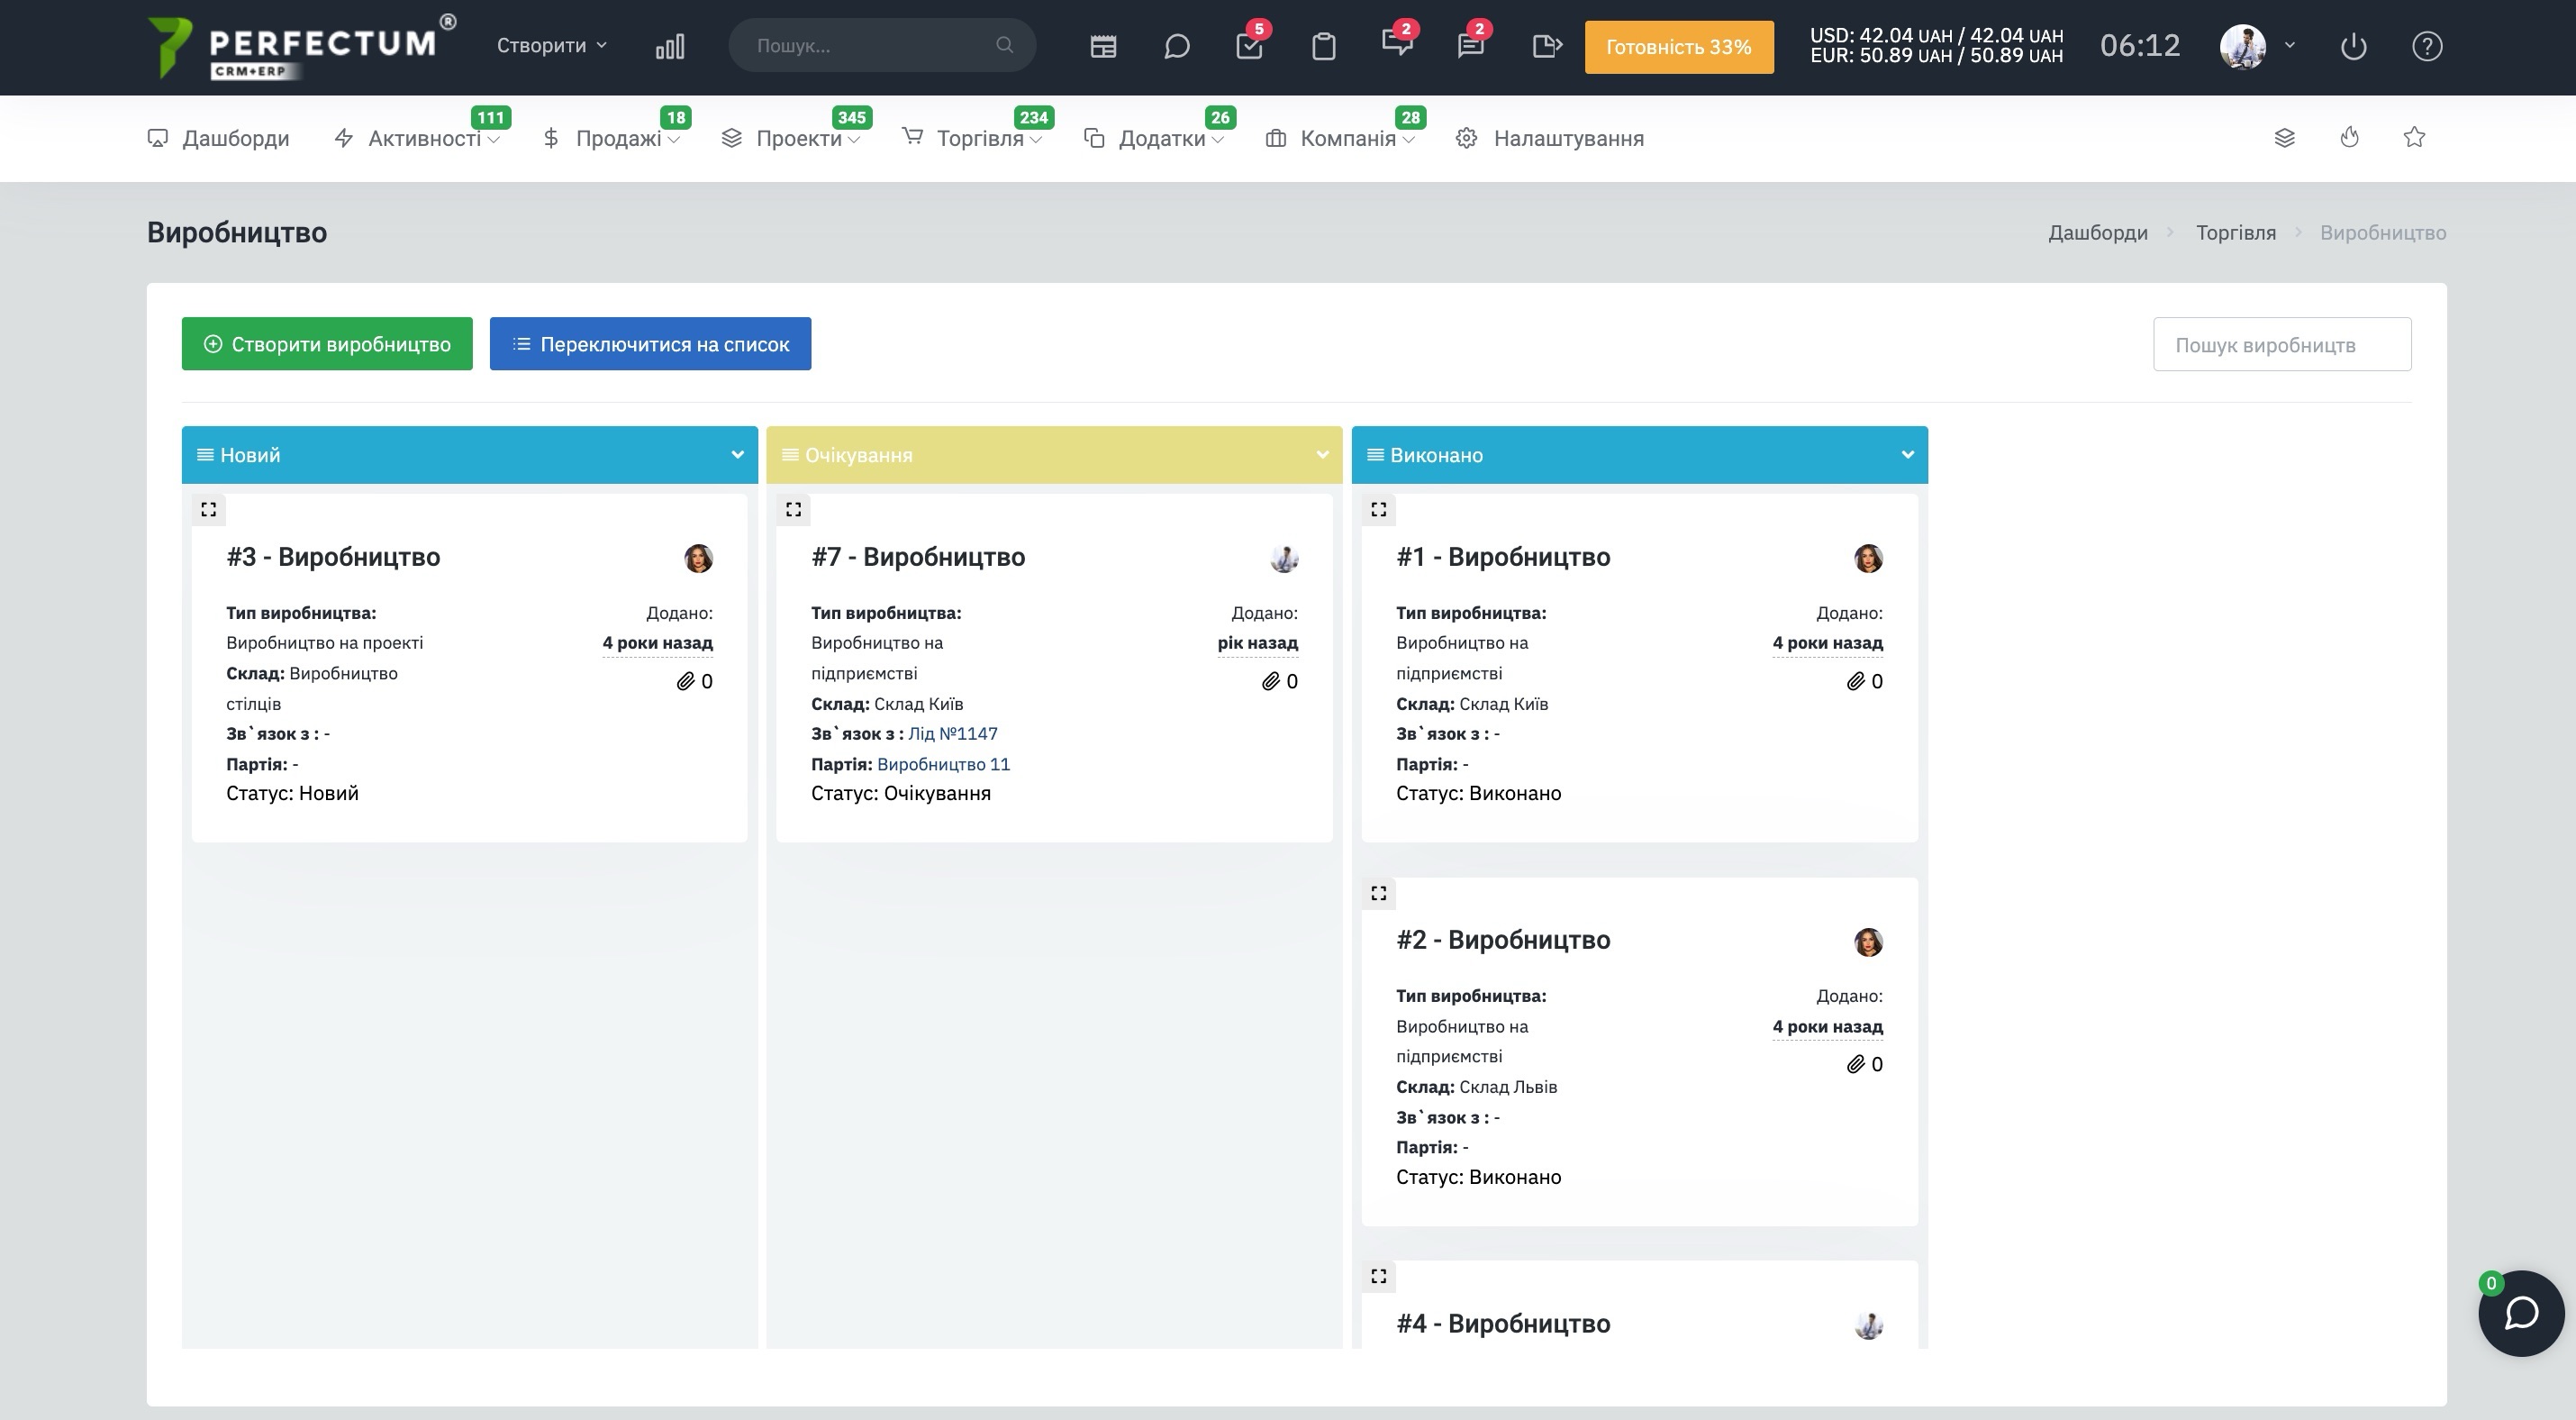This screenshot has width=2576, height=1420.
Task: Click attachment paperclip on card #7
Action: coord(1270,681)
